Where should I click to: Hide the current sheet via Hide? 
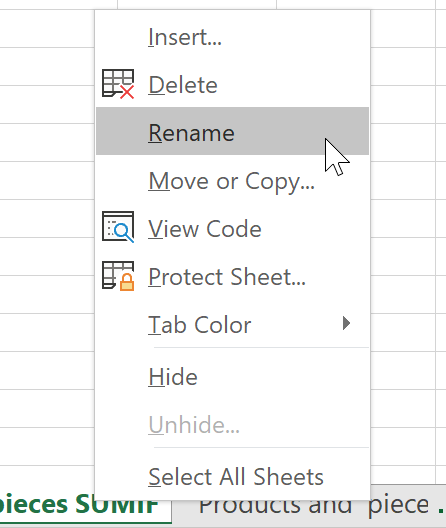pyautogui.click(x=232, y=376)
